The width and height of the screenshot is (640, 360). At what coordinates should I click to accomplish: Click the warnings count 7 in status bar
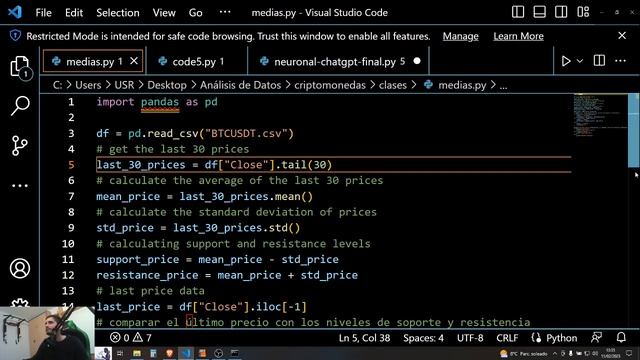[x=142, y=338]
